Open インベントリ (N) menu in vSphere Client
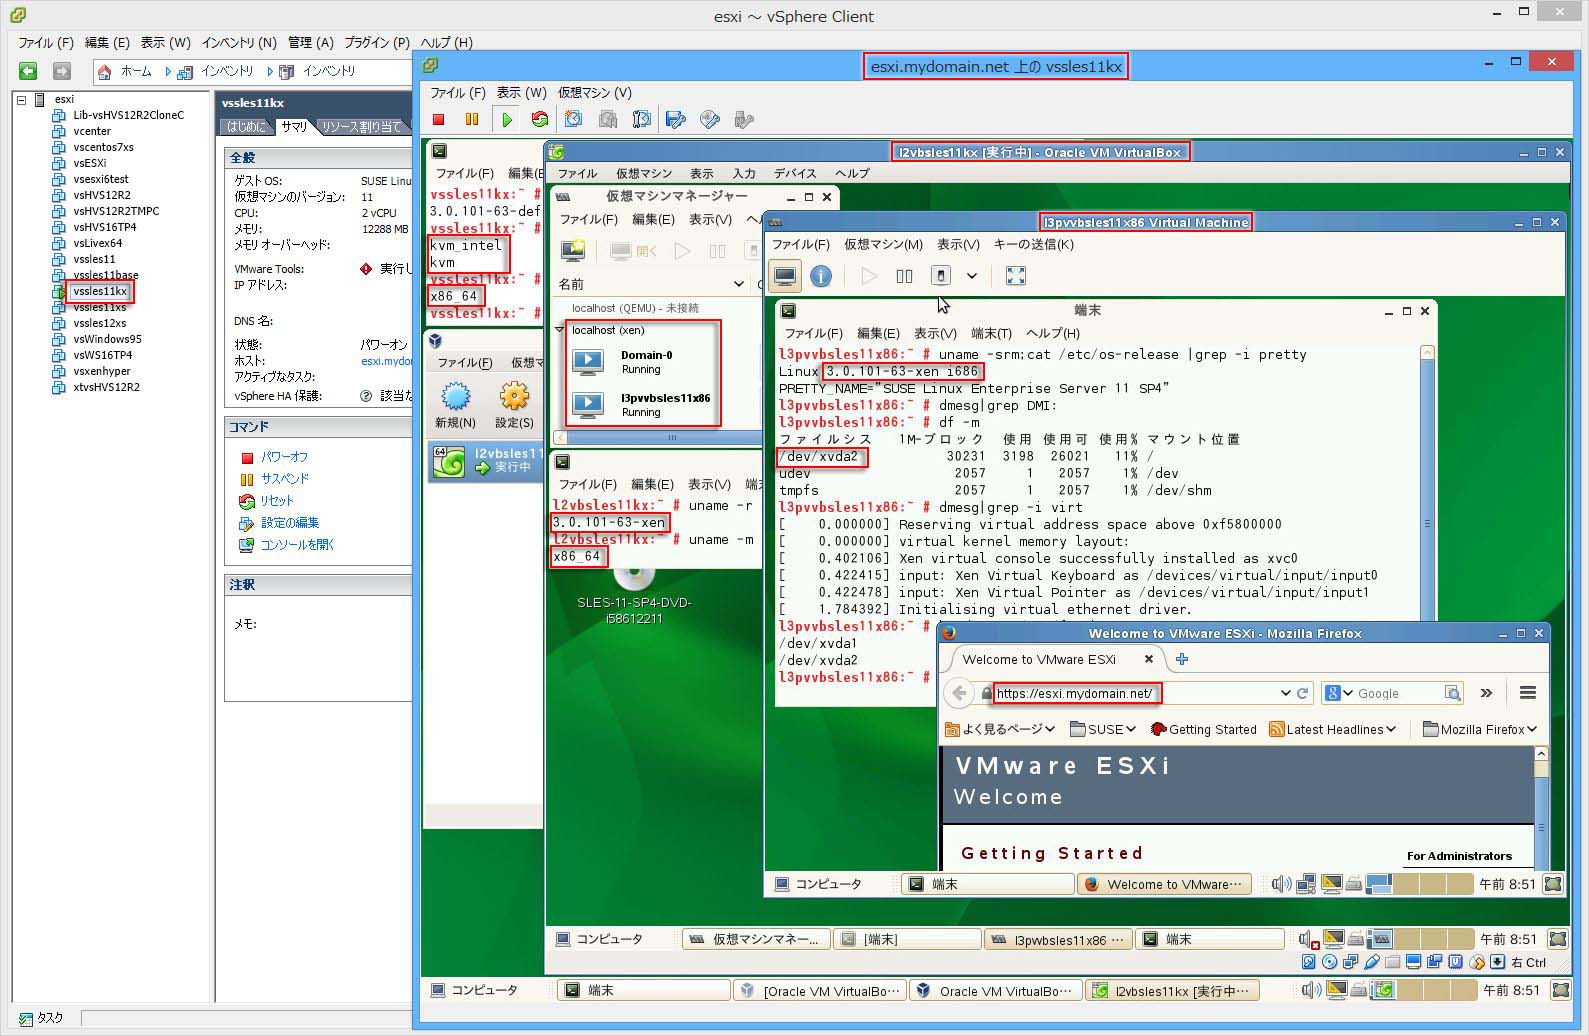This screenshot has height=1036, width=1589. click(239, 43)
